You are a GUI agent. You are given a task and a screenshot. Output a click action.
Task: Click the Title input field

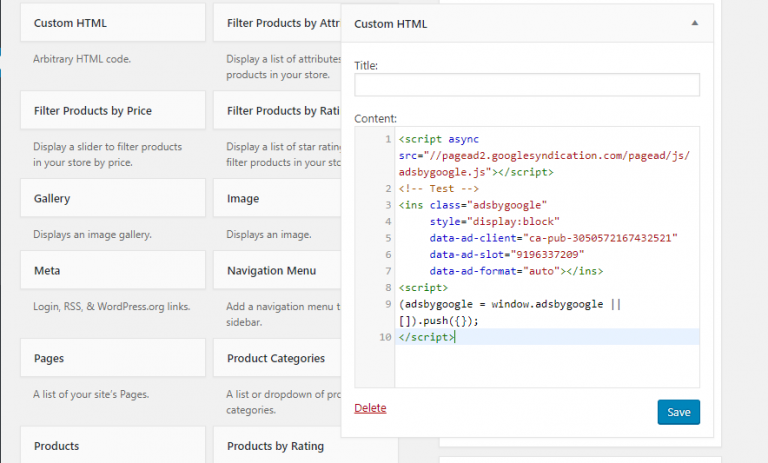526,86
